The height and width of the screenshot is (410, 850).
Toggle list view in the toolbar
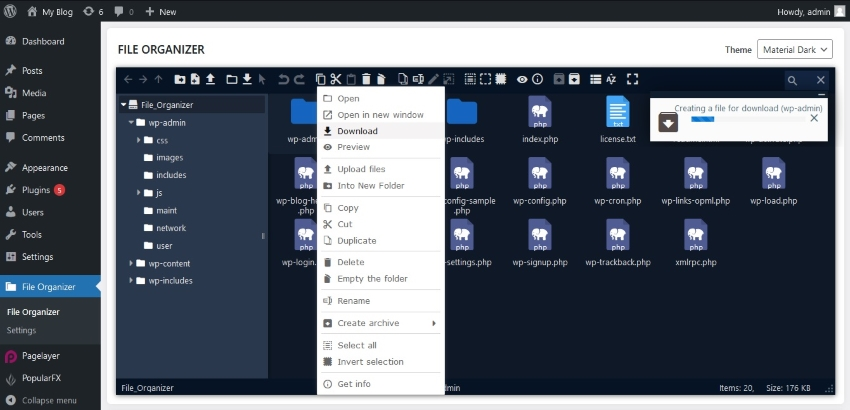(x=595, y=79)
